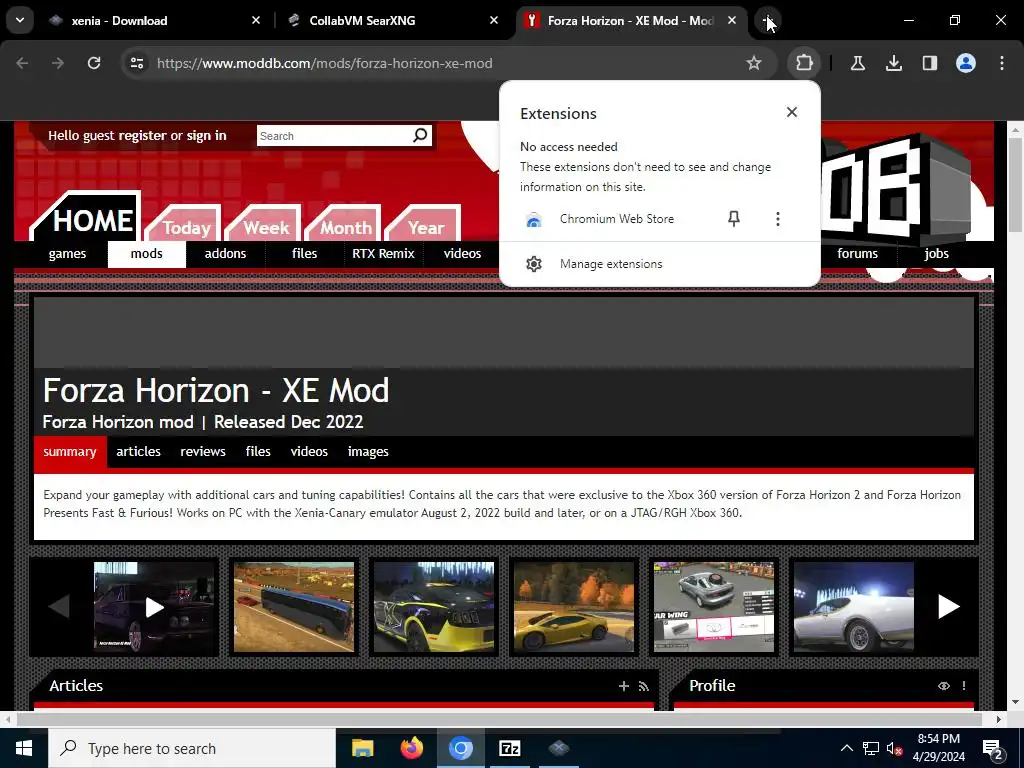Screen dimensions: 1024x768
Task: Open the Chrome Labs flask icon
Action: coord(857,63)
